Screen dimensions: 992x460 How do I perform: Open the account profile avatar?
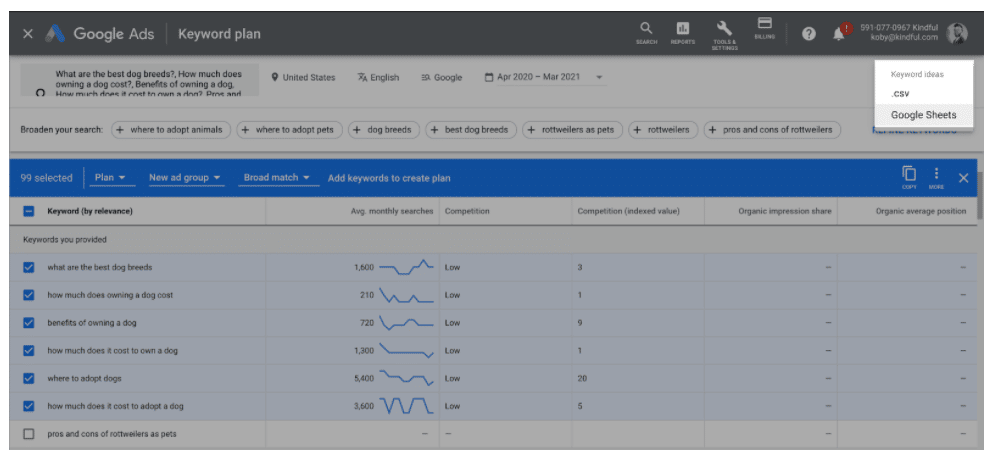point(957,34)
